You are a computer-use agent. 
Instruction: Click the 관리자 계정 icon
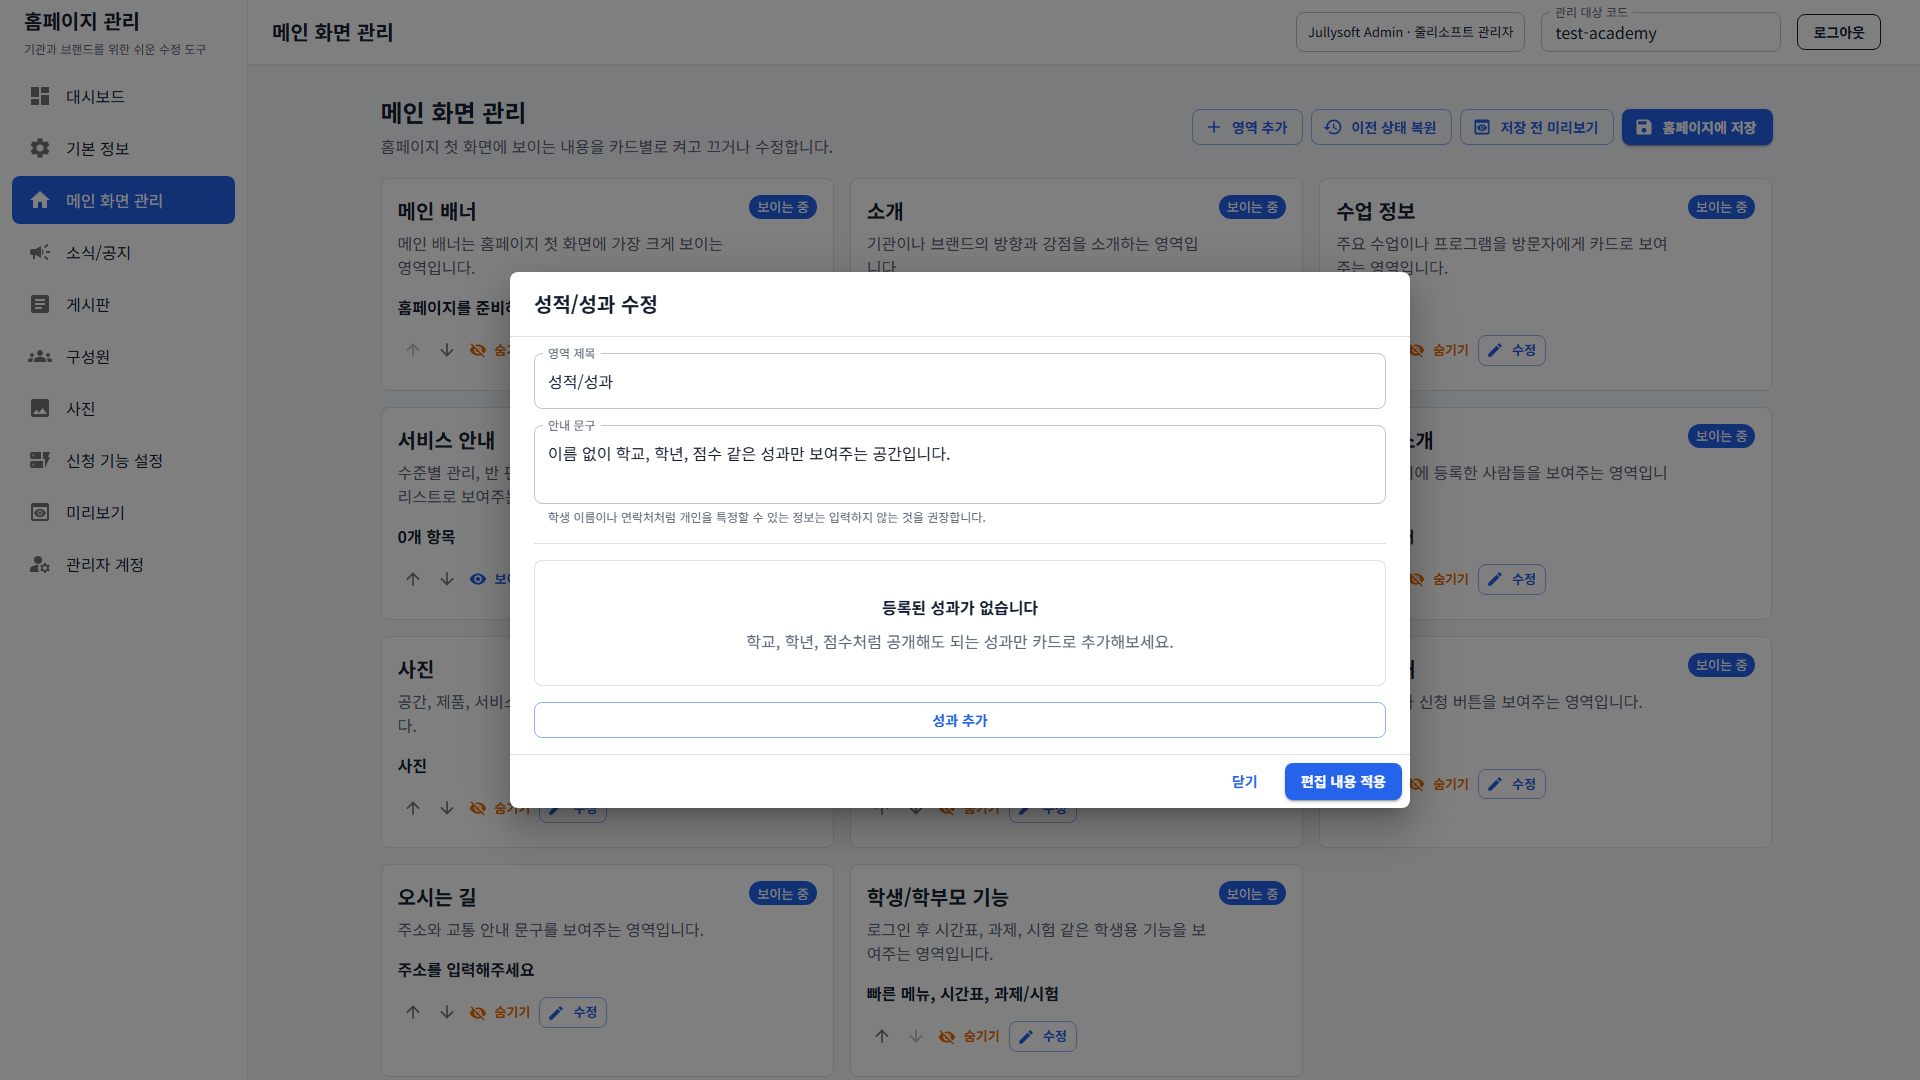[40, 564]
